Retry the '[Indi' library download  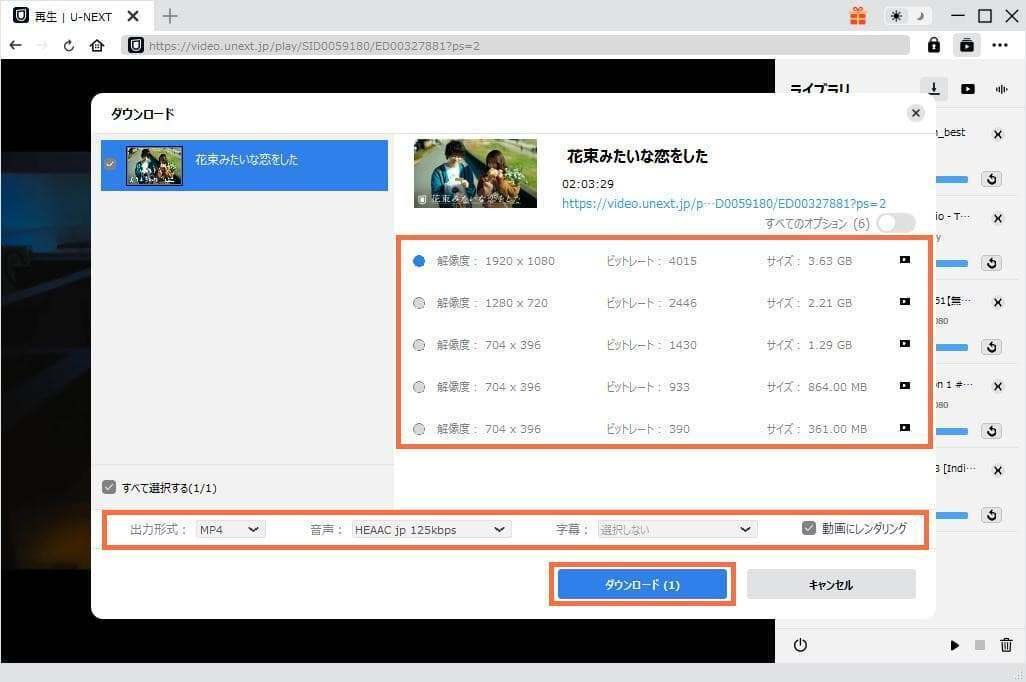(991, 514)
